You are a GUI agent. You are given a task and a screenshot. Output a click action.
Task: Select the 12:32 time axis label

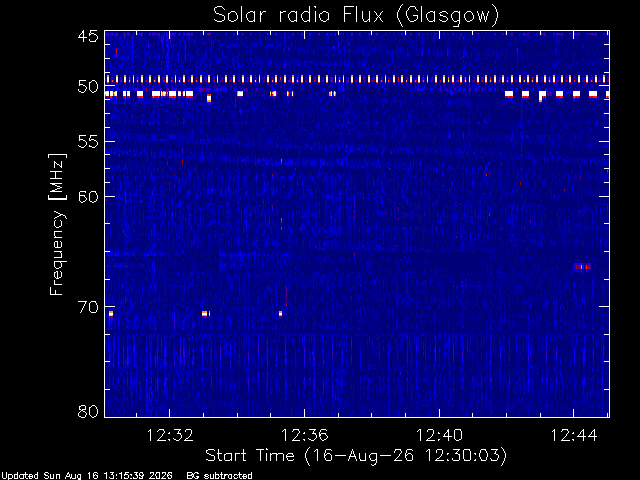click(169, 435)
